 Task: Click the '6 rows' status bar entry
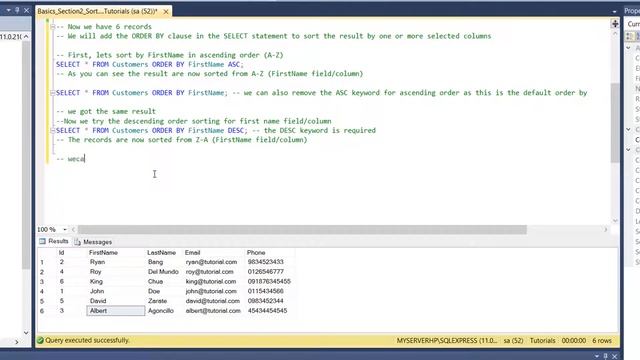602,340
